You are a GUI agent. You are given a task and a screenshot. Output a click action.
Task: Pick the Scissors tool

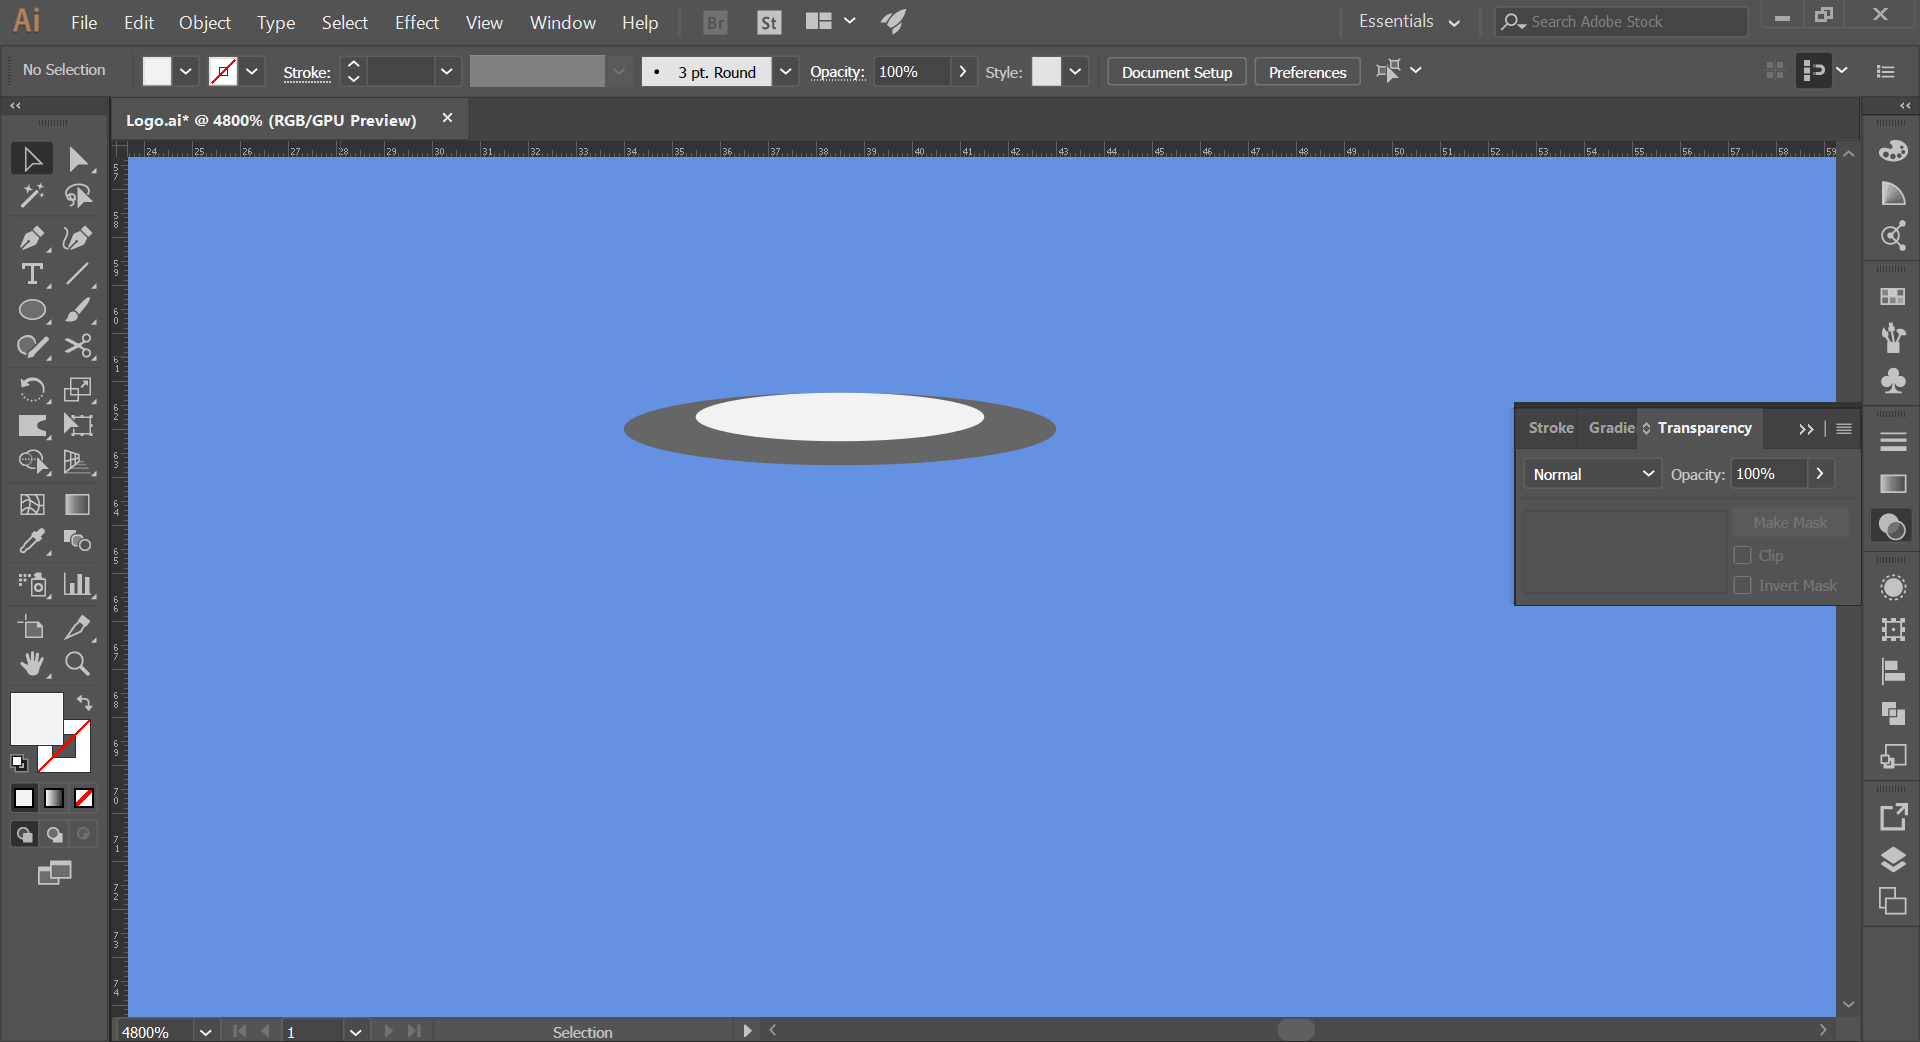[x=78, y=347]
